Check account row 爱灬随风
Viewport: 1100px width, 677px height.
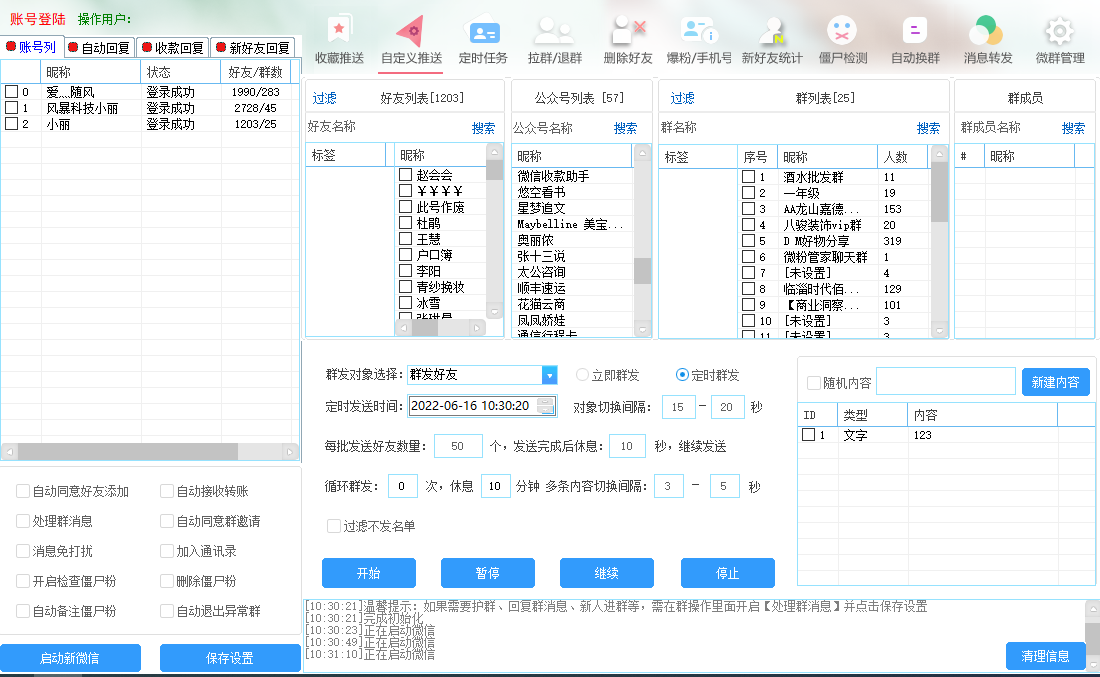(x=11, y=92)
